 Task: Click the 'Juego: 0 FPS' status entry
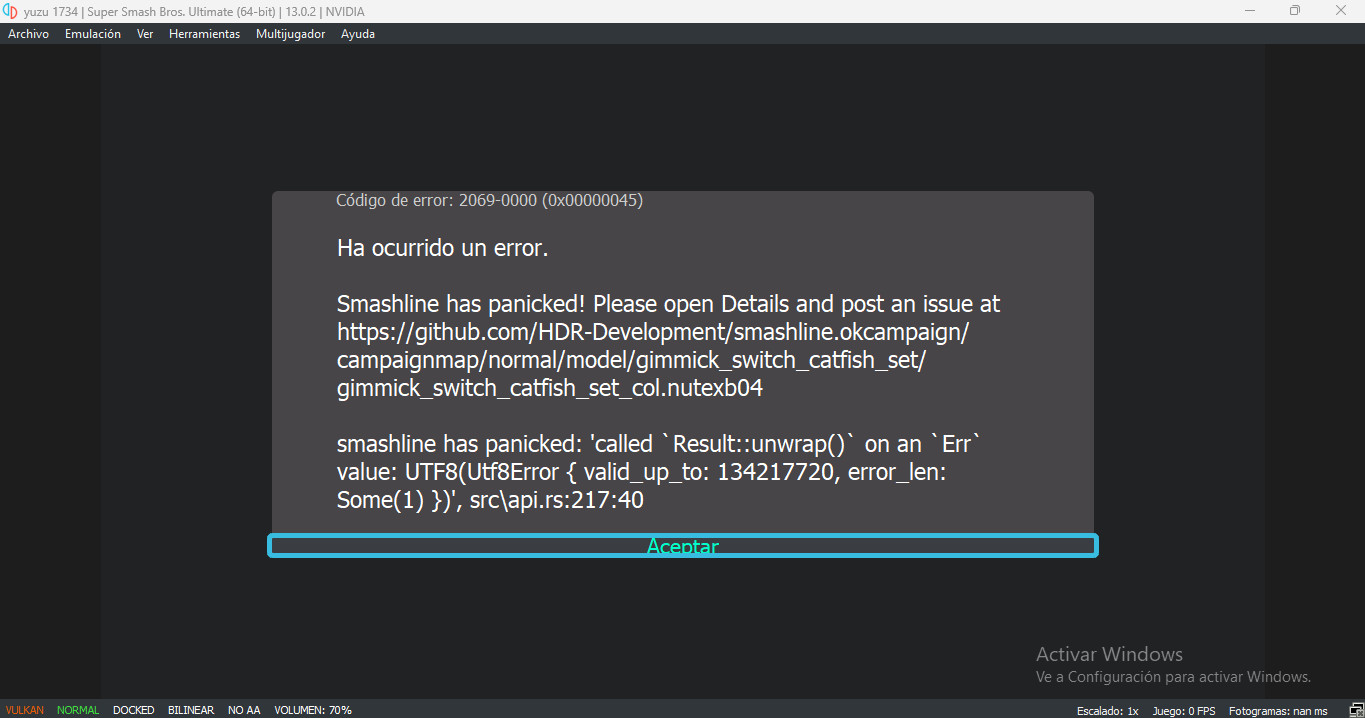coord(1184,711)
